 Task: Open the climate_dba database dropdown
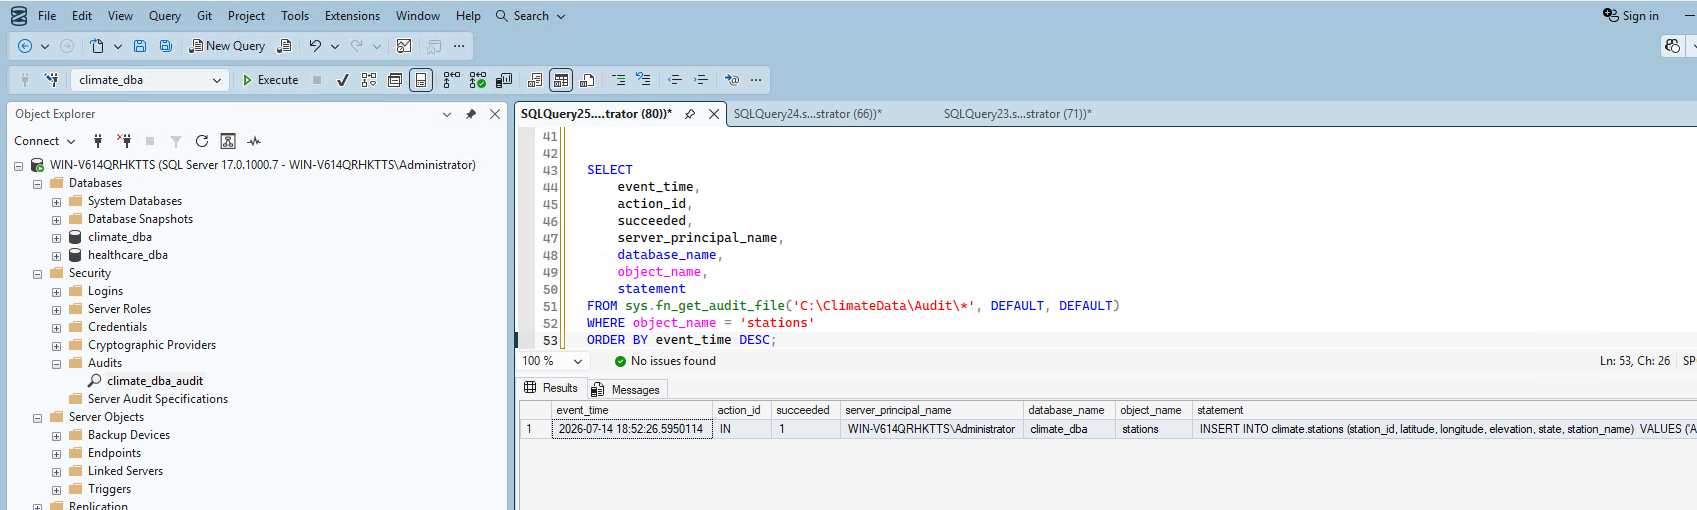point(217,80)
